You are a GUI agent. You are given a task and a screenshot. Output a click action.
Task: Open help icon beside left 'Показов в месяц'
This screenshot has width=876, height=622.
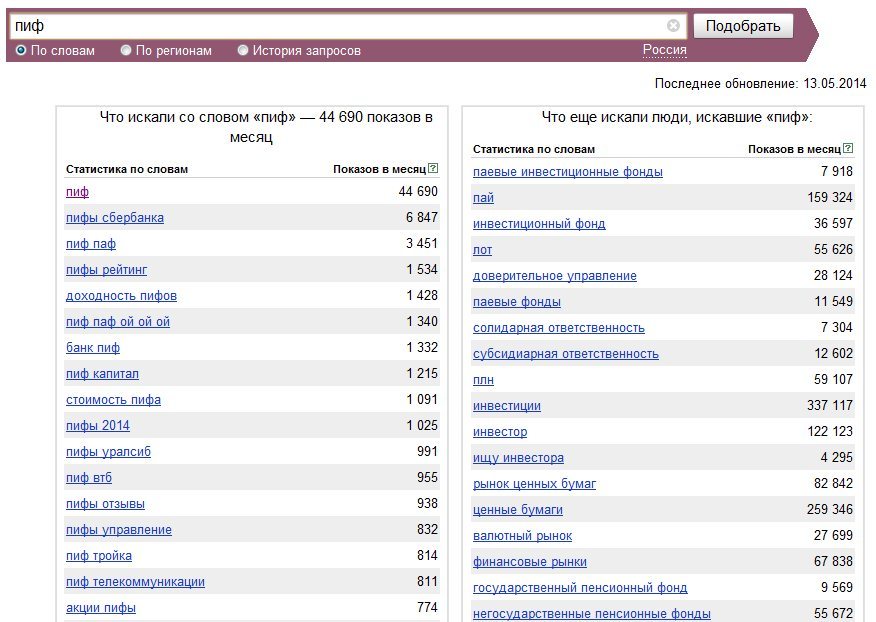pos(433,168)
